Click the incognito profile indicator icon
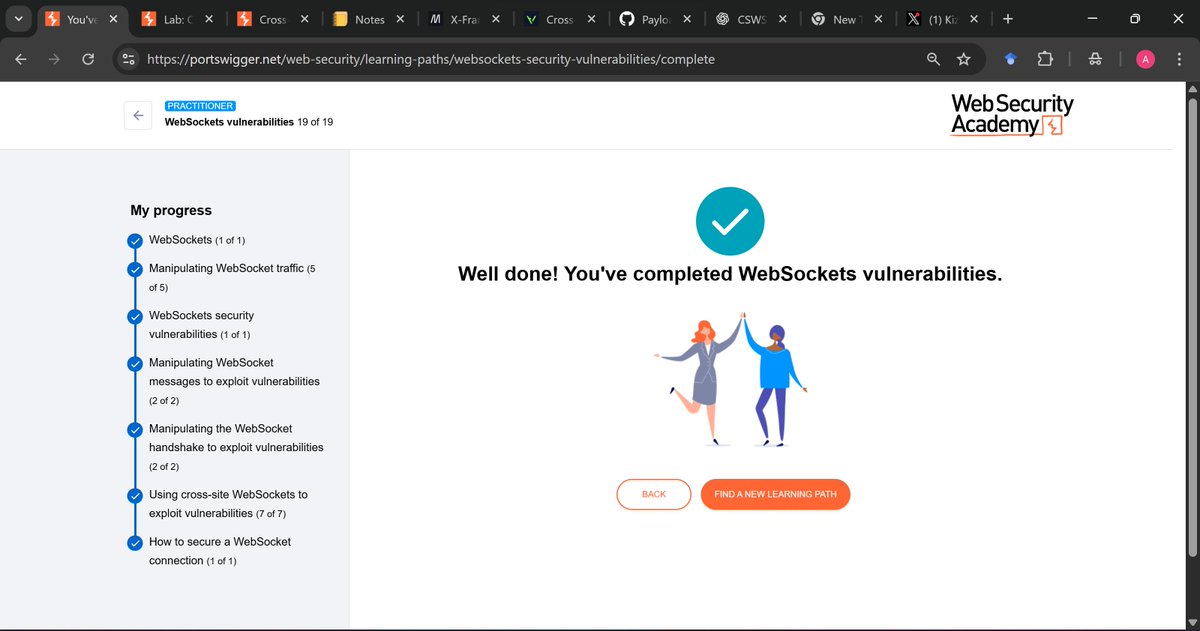The width and height of the screenshot is (1200, 631). tap(1095, 59)
